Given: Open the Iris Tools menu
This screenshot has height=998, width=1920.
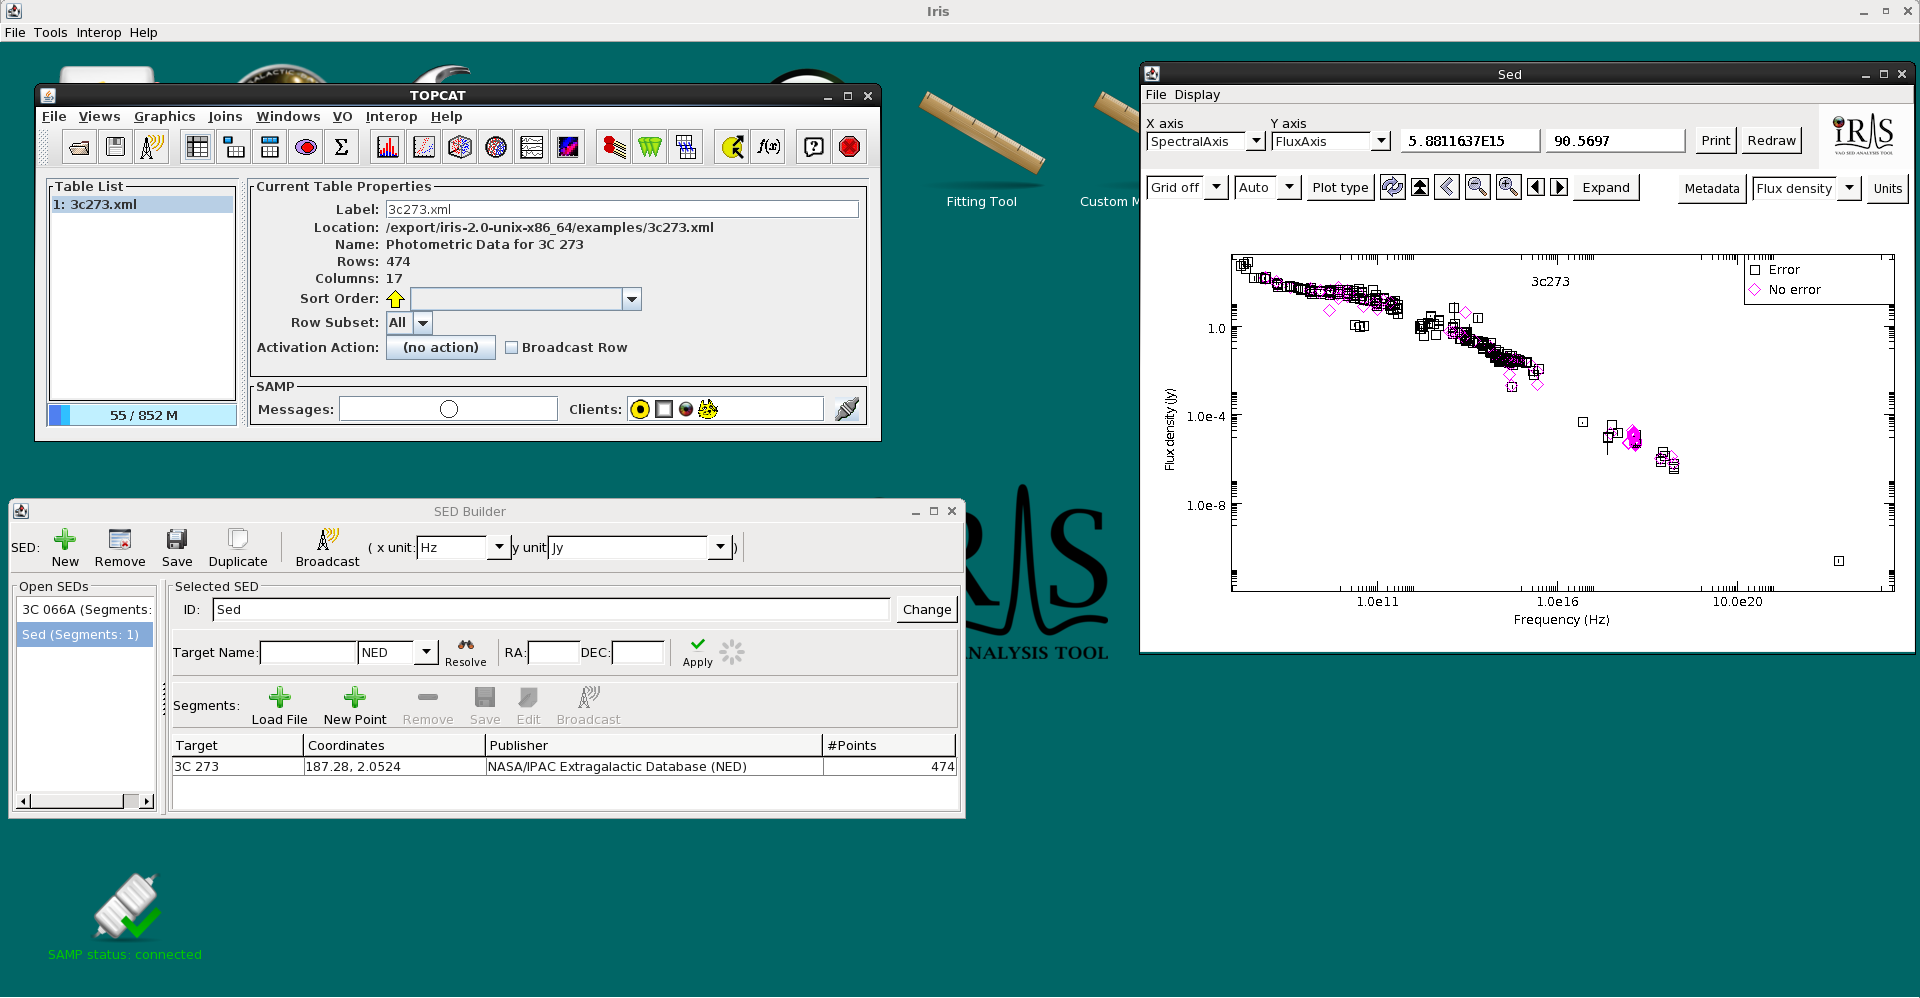Looking at the screenshot, I should [50, 33].
